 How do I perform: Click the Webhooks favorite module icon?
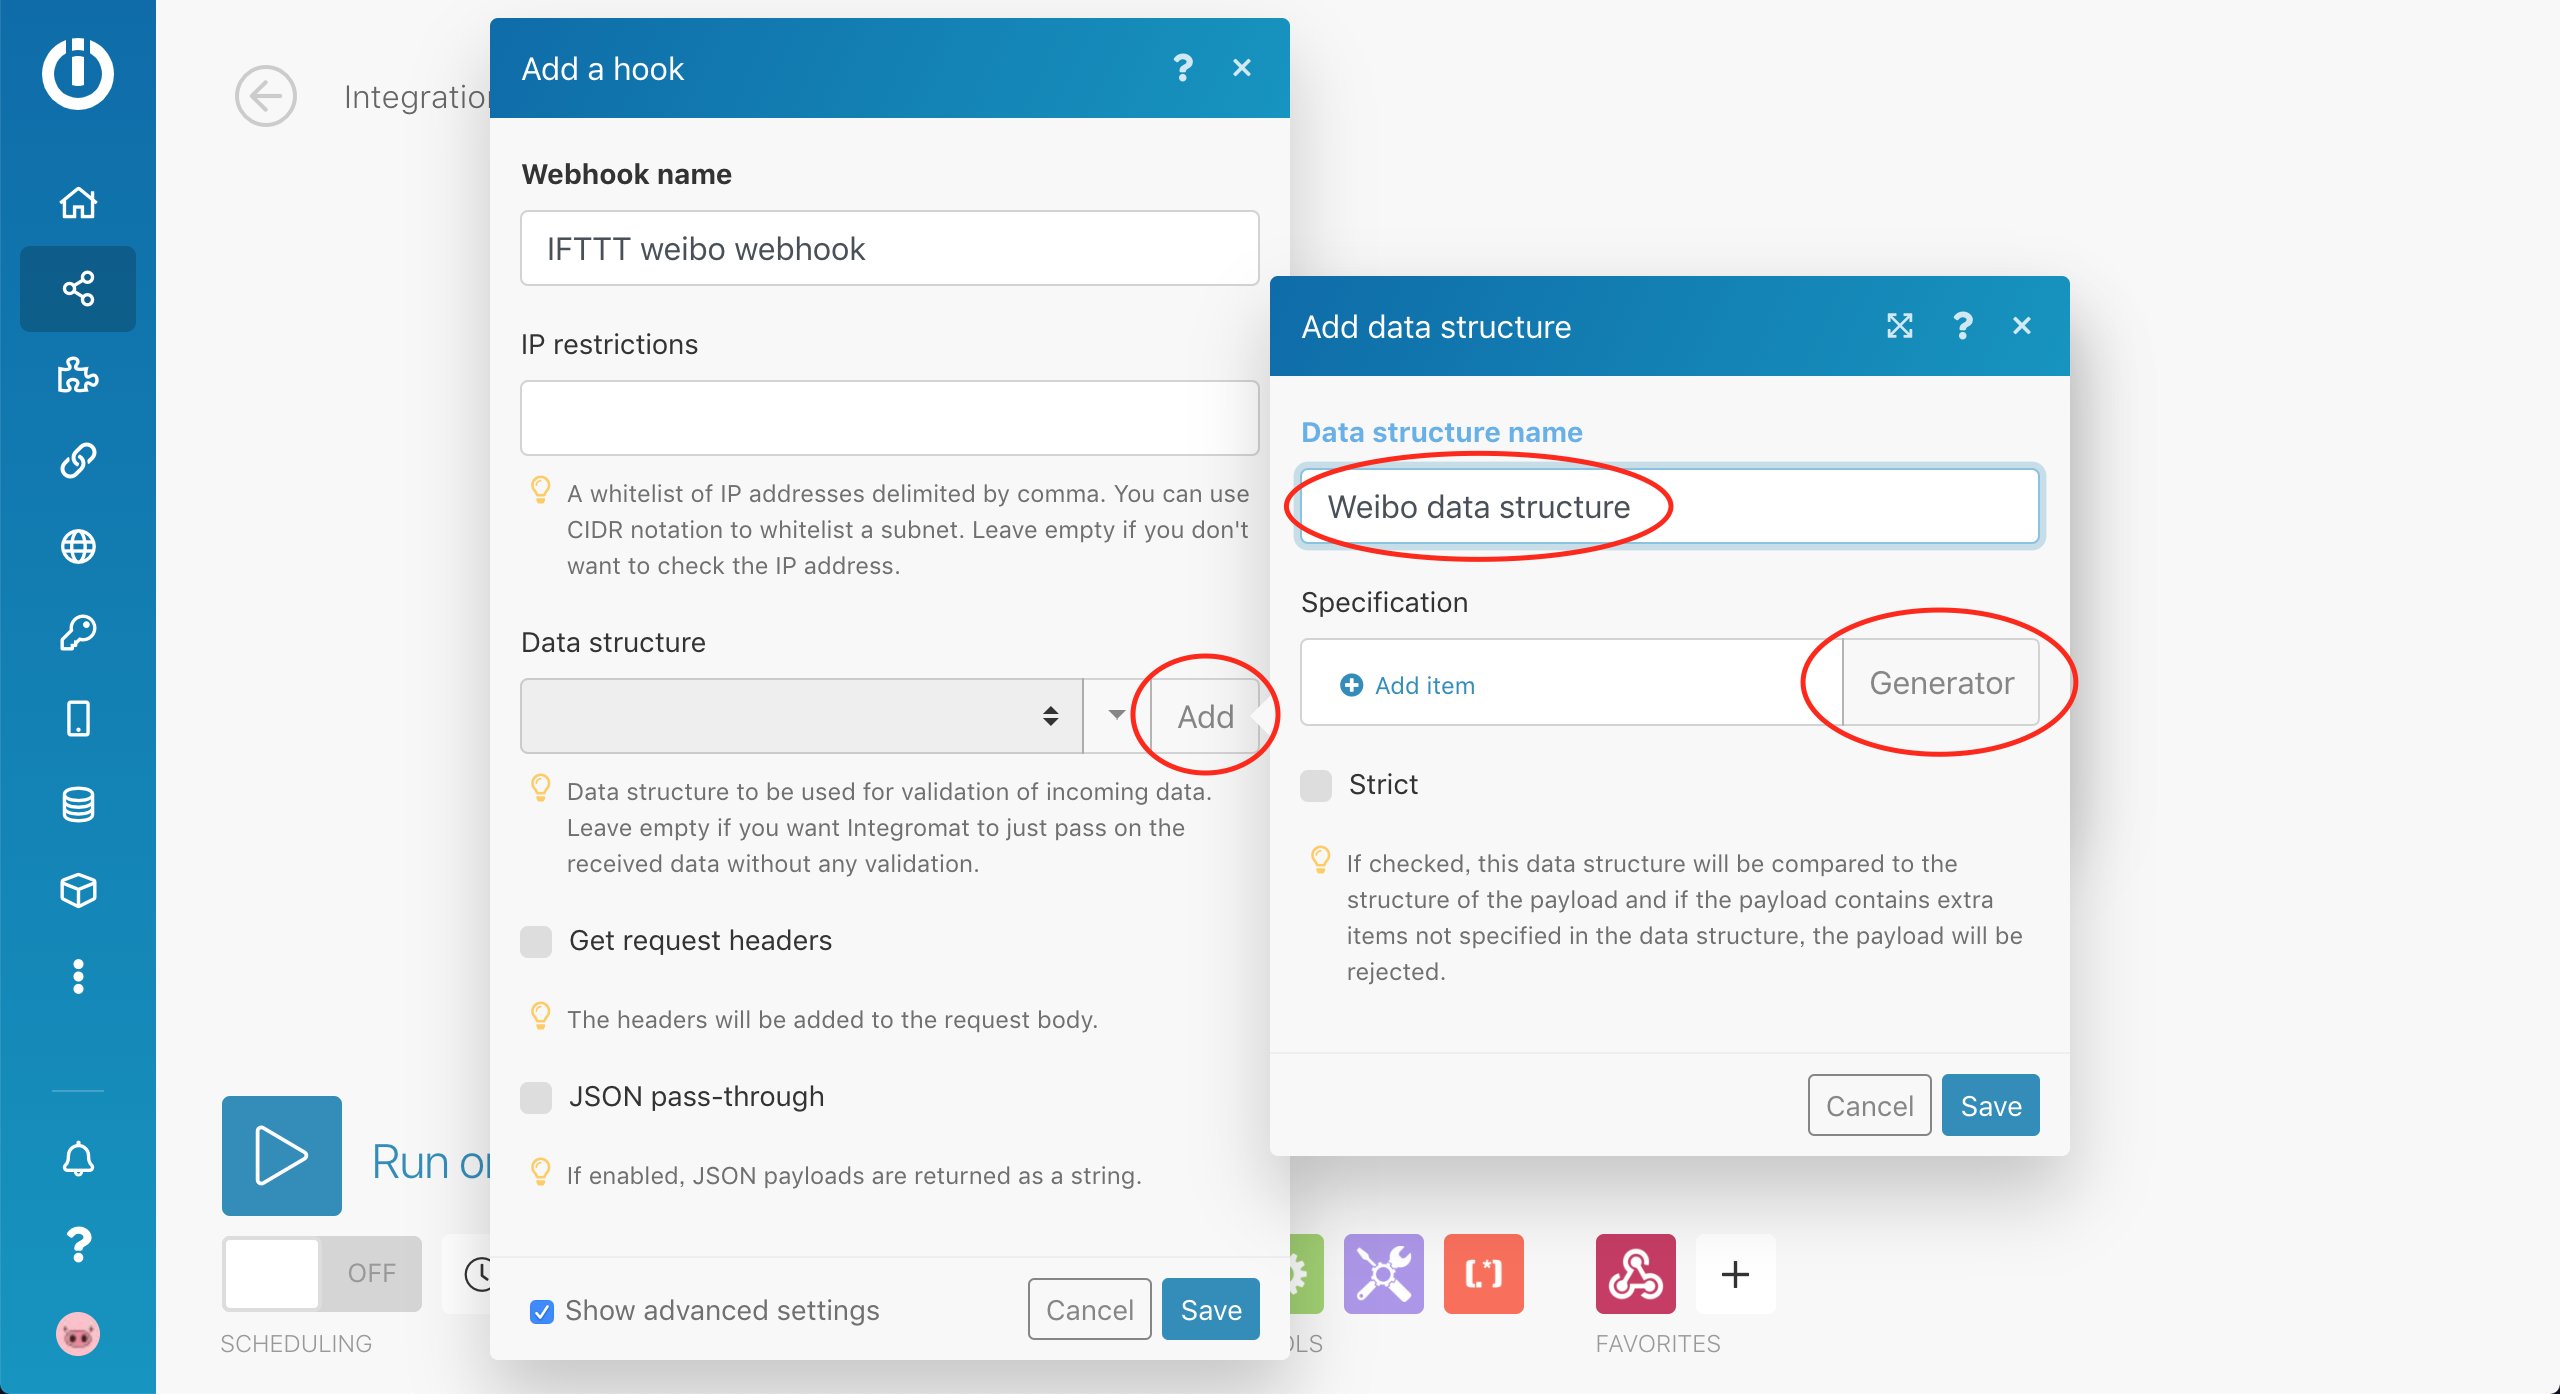tap(1635, 1273)
